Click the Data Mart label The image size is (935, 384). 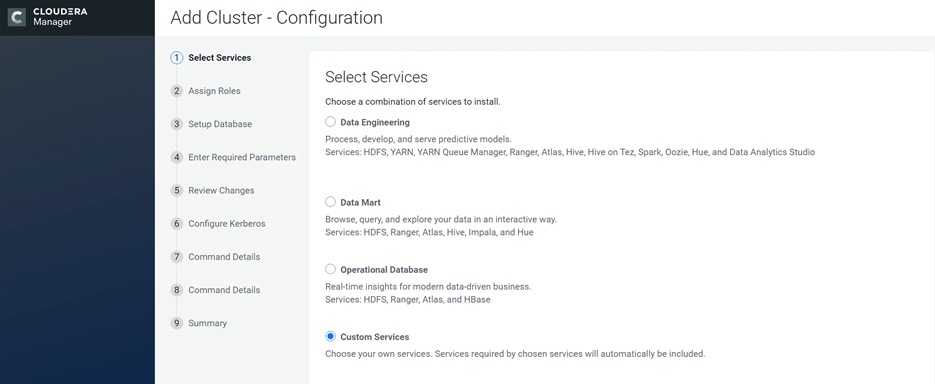360,202
